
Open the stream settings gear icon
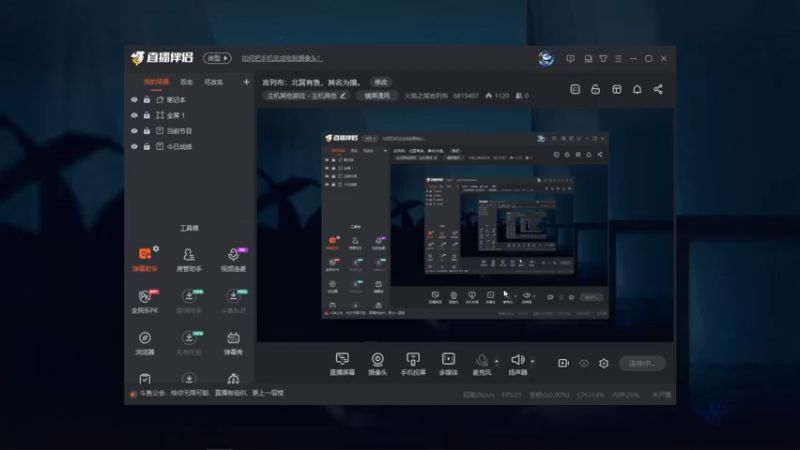pyautogui.click(x=604, y=363)
